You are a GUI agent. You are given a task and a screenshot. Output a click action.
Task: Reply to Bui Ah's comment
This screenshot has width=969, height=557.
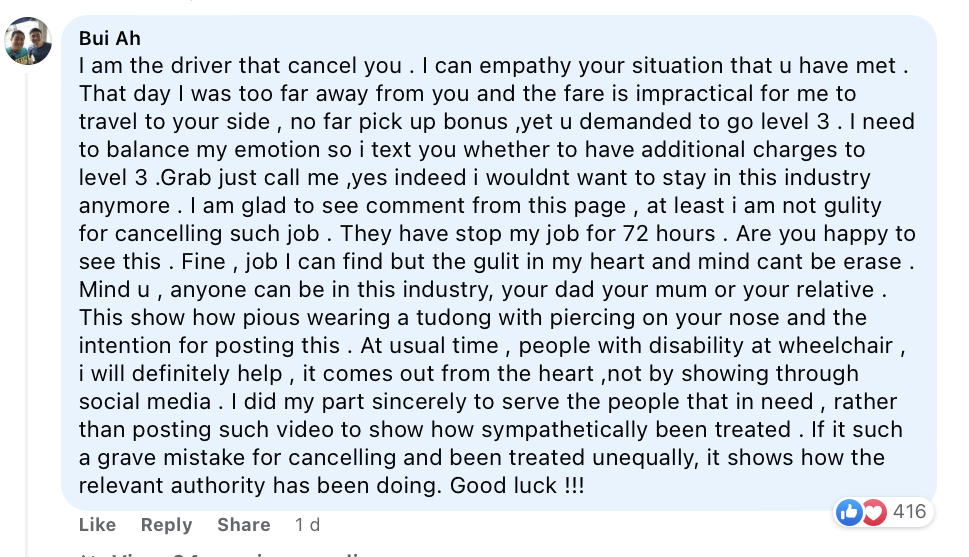point(166,525)
